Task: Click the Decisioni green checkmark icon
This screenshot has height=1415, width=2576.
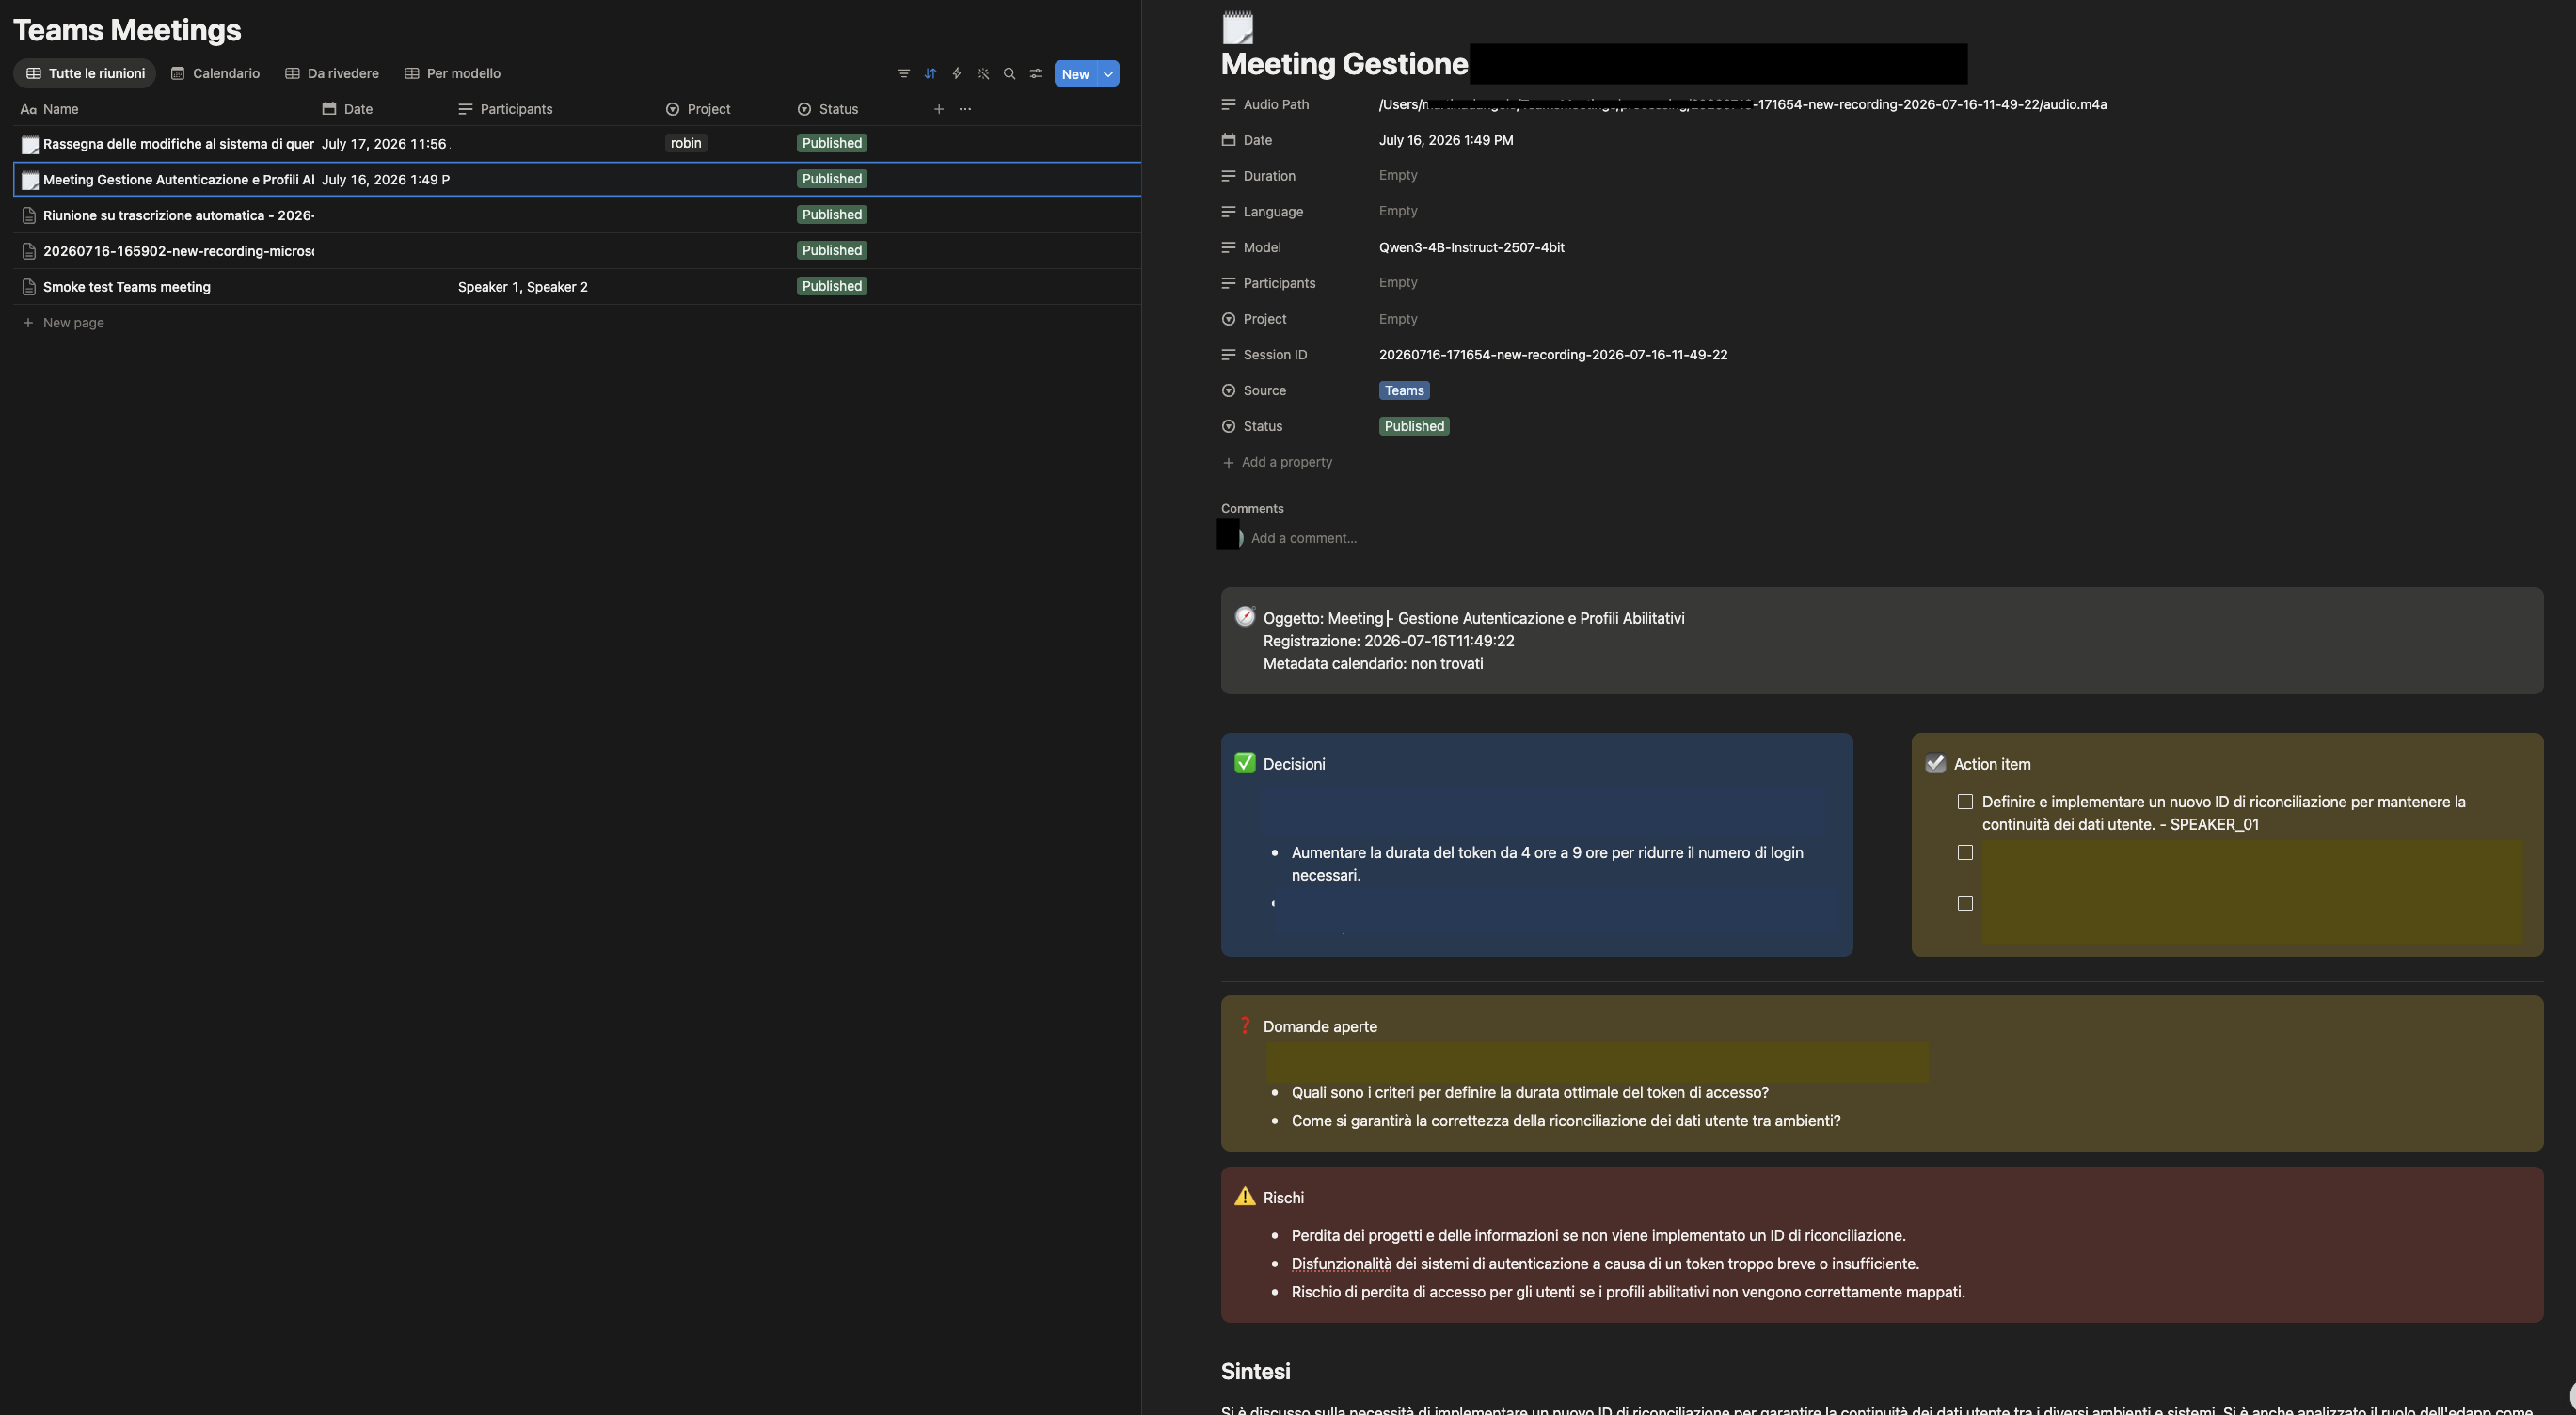Action: (x=1244, y=763)
